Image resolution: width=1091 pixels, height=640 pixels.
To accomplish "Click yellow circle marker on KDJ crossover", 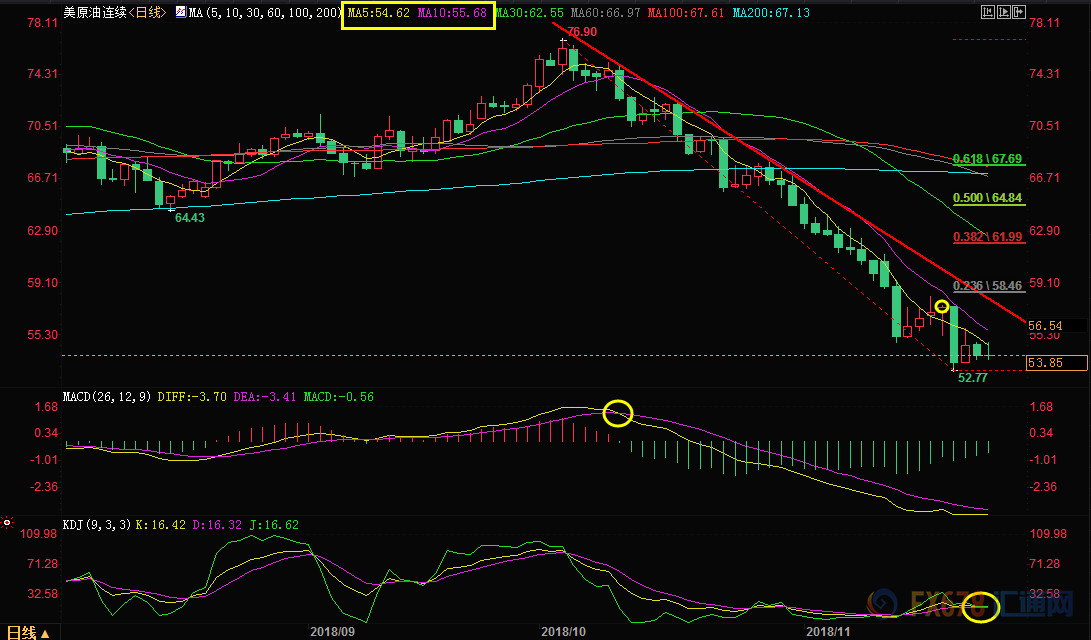I will (982, 604).
